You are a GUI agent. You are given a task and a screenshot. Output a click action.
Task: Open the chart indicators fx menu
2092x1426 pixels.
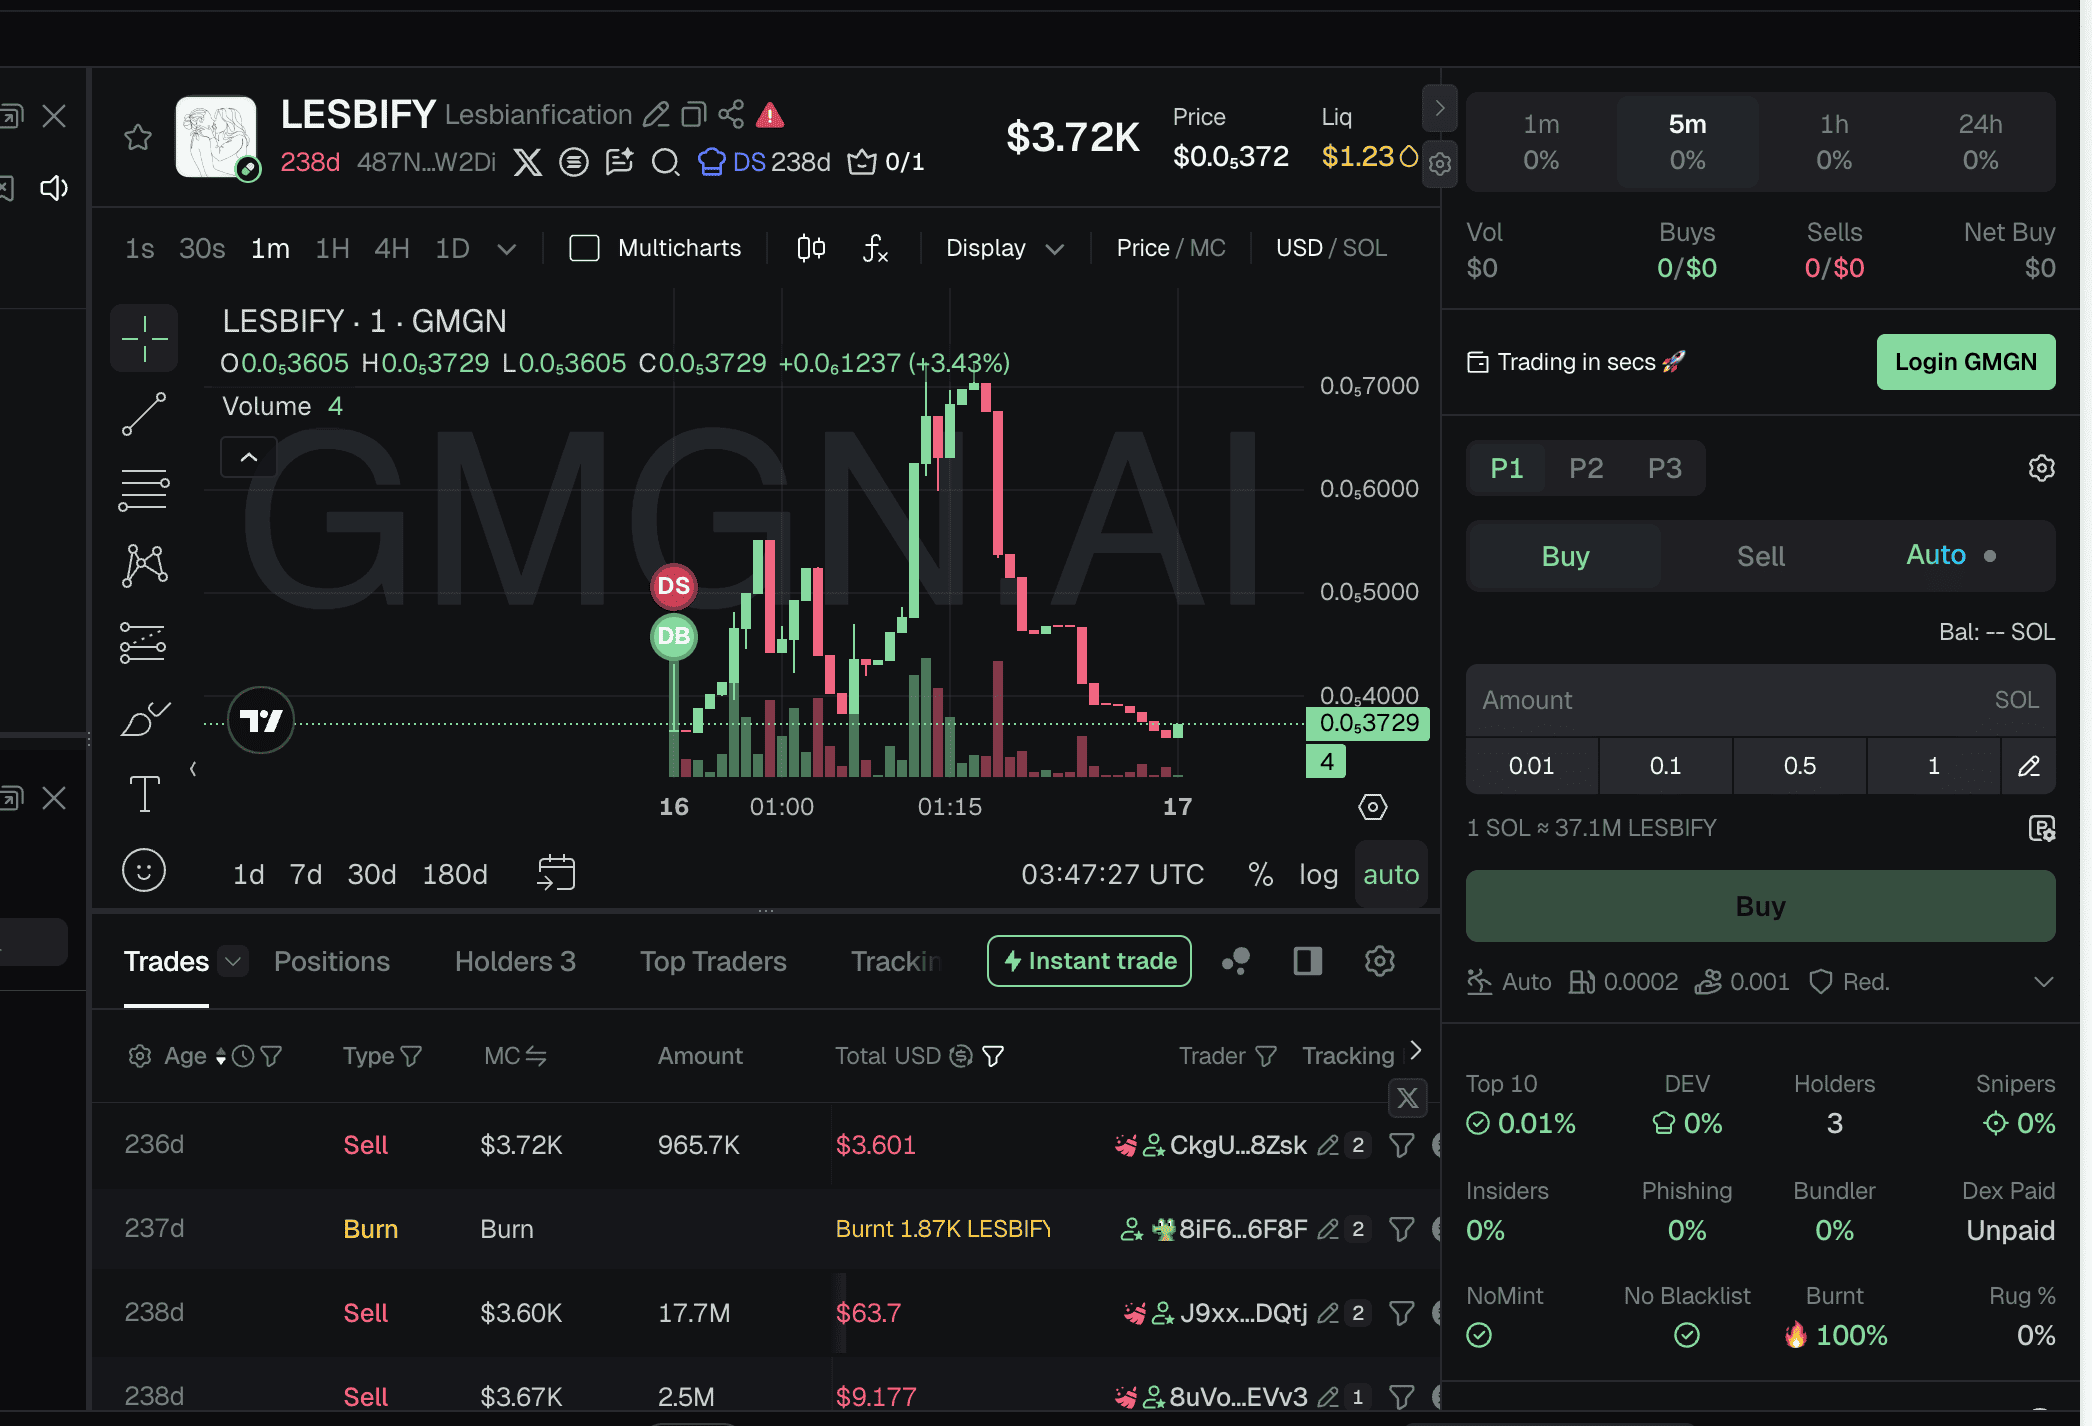click(875, 248)
